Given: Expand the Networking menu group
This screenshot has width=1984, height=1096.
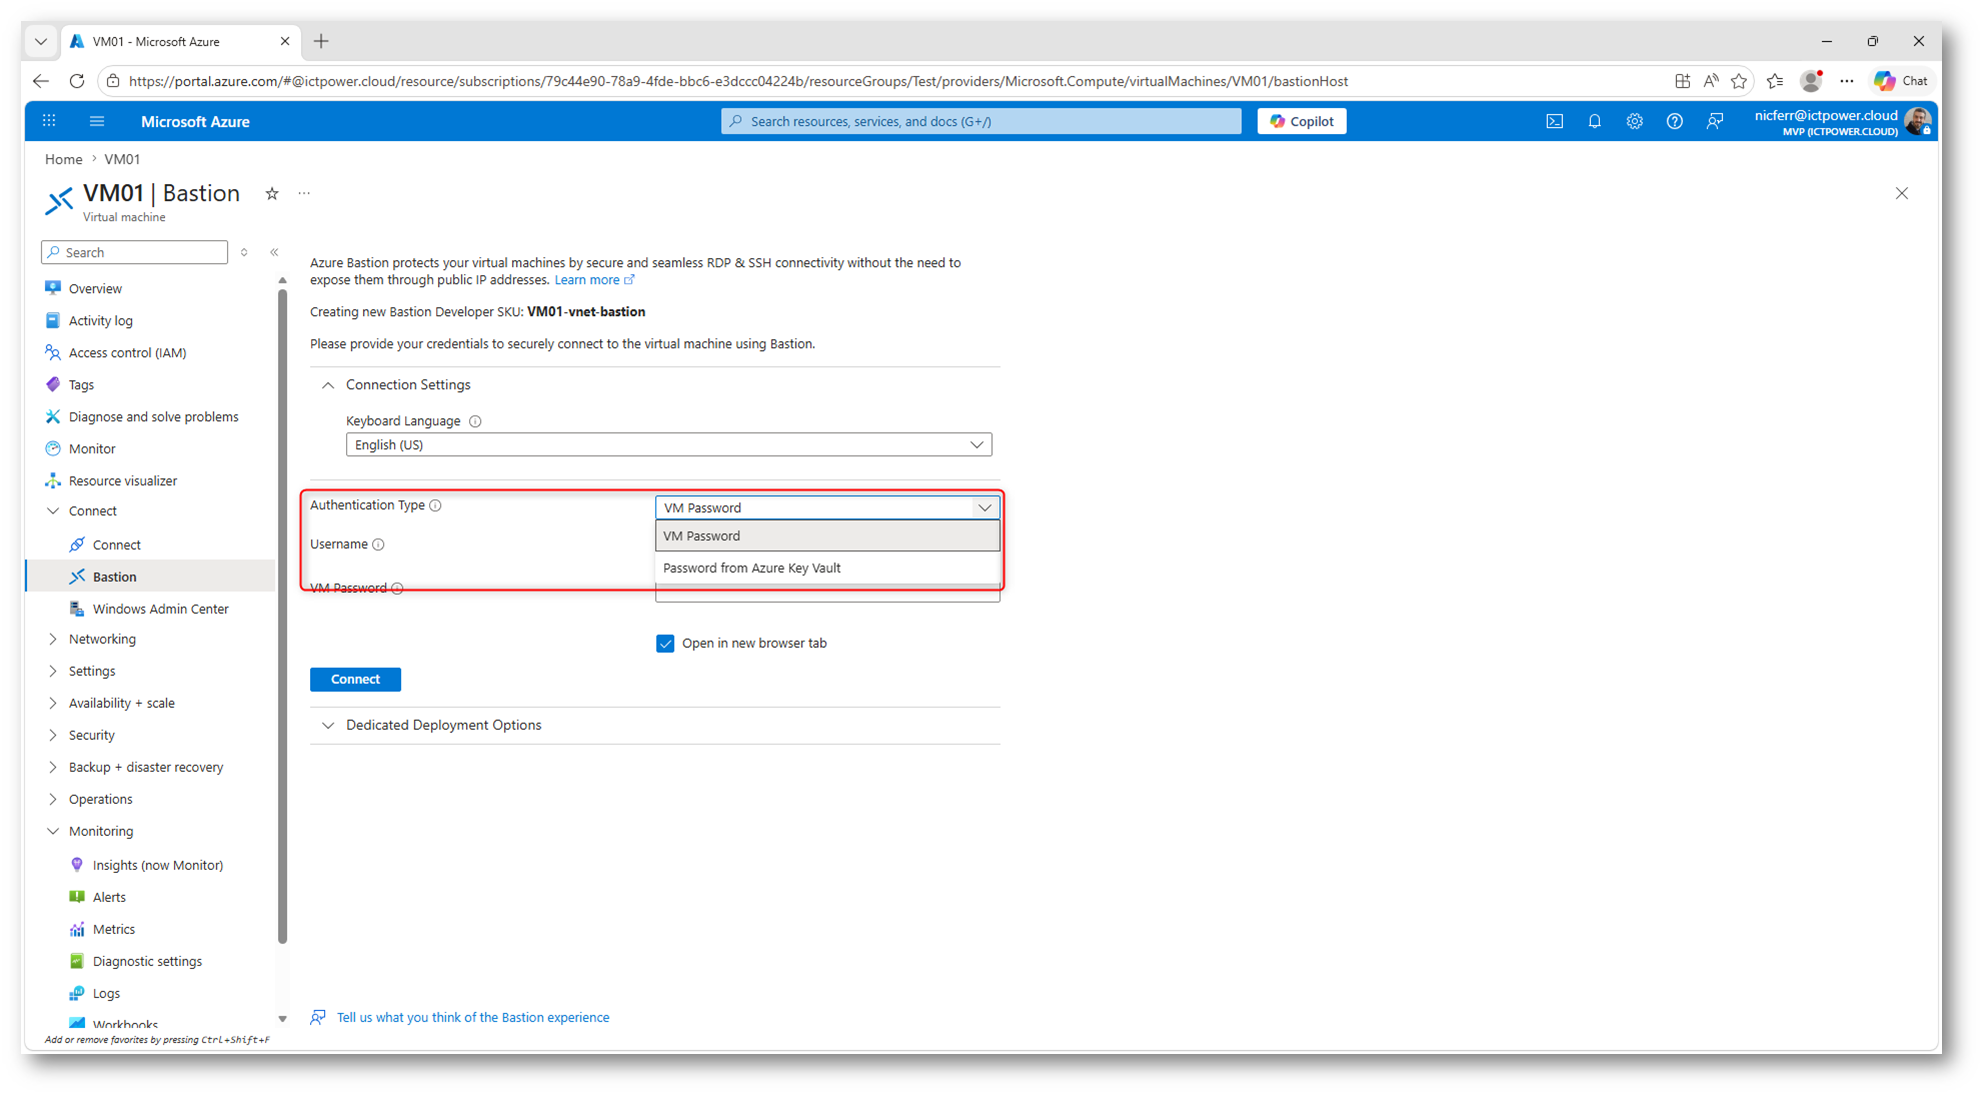Looking at the screenshot, I should coord(102,639).
